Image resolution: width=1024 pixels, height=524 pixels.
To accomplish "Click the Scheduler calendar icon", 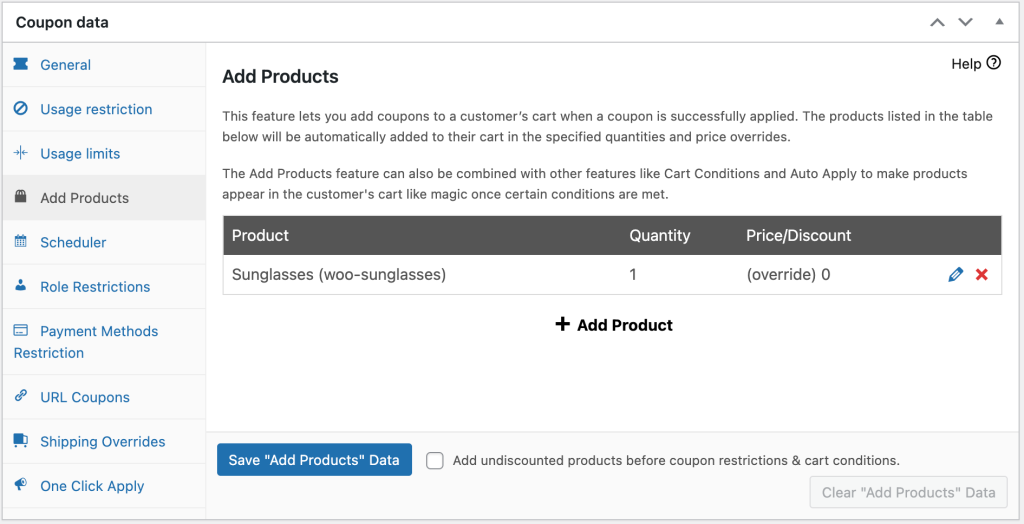I will point(21,242).
